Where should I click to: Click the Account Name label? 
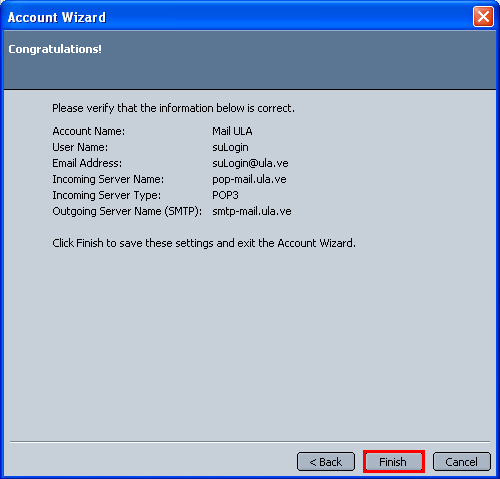tap(89, 131)
